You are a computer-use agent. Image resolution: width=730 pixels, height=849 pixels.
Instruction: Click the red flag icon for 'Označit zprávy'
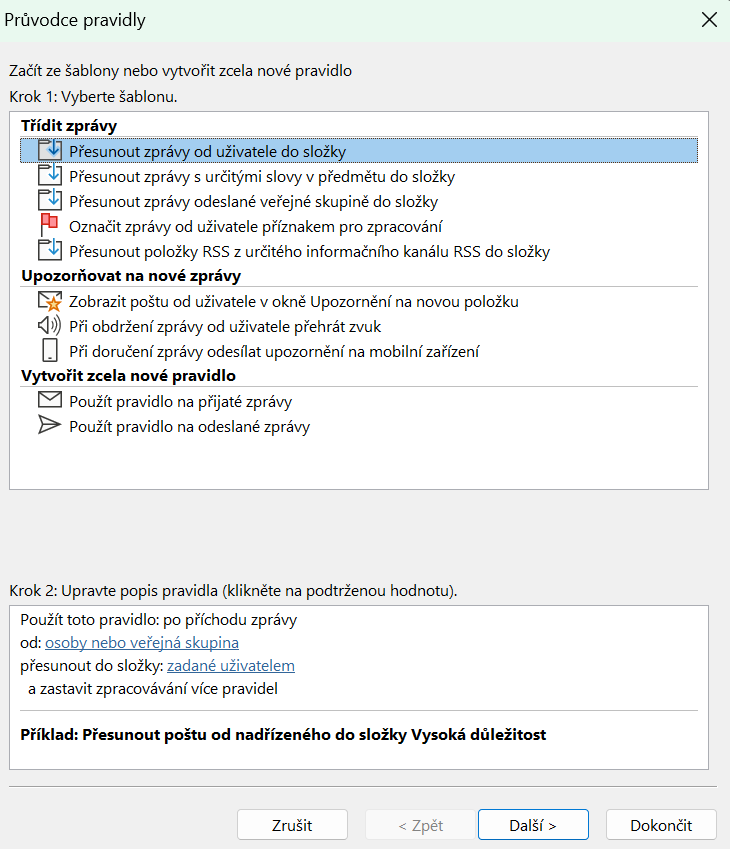click(x=50, y=226)
